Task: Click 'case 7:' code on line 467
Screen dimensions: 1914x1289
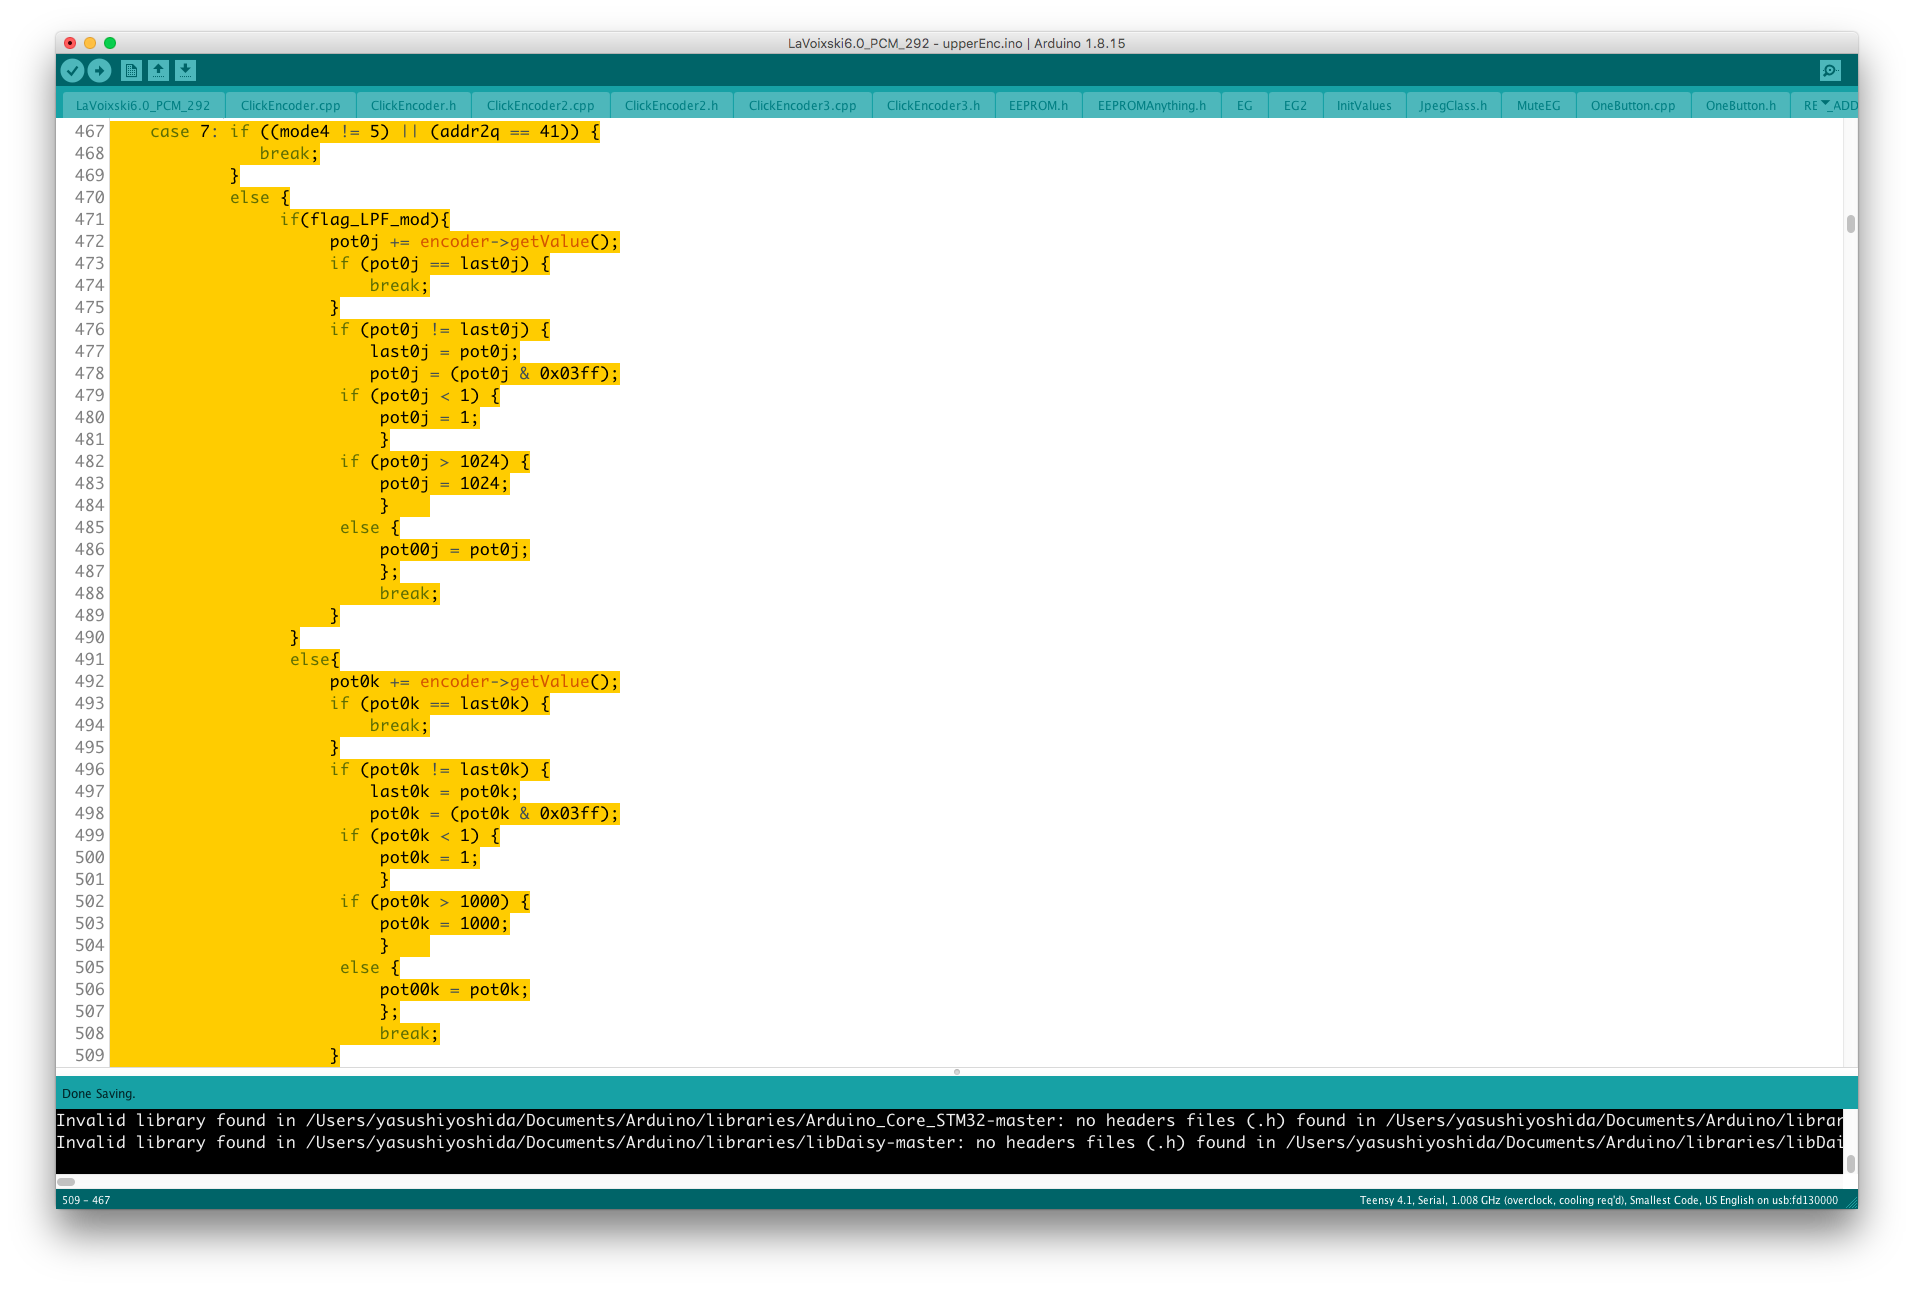Action: pos(184,131)
